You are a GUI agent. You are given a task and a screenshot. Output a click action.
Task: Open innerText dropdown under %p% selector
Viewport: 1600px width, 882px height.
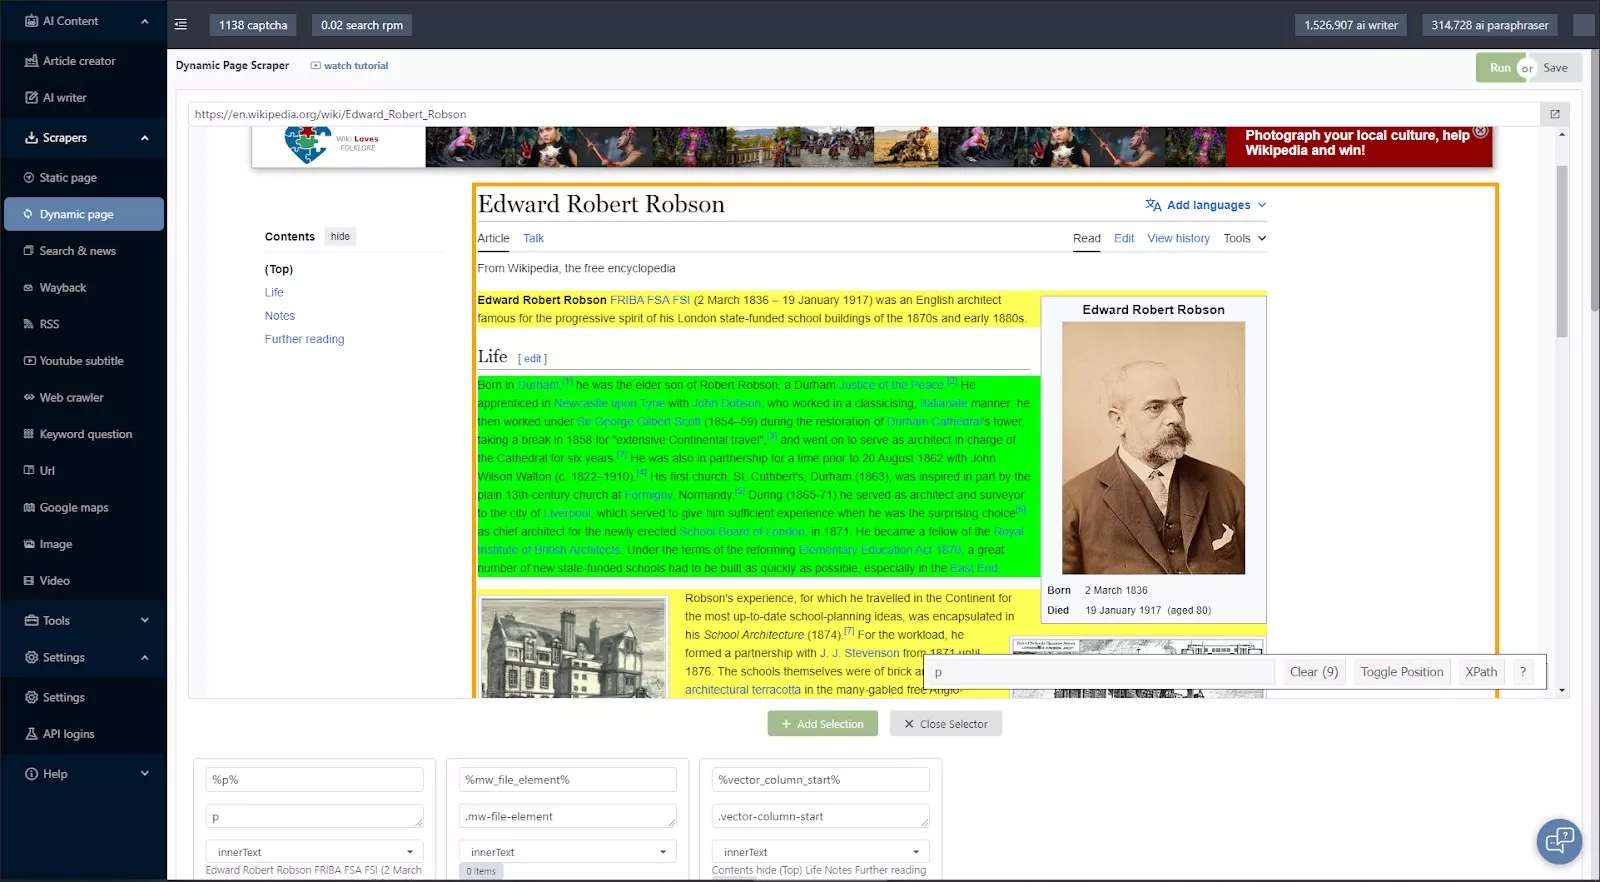click(314, 852)
